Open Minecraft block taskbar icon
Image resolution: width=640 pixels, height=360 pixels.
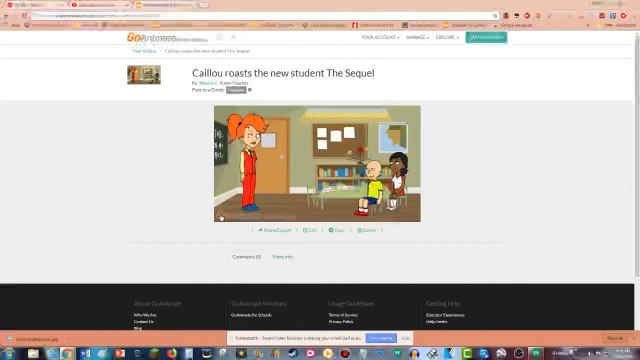coord(154,353)
